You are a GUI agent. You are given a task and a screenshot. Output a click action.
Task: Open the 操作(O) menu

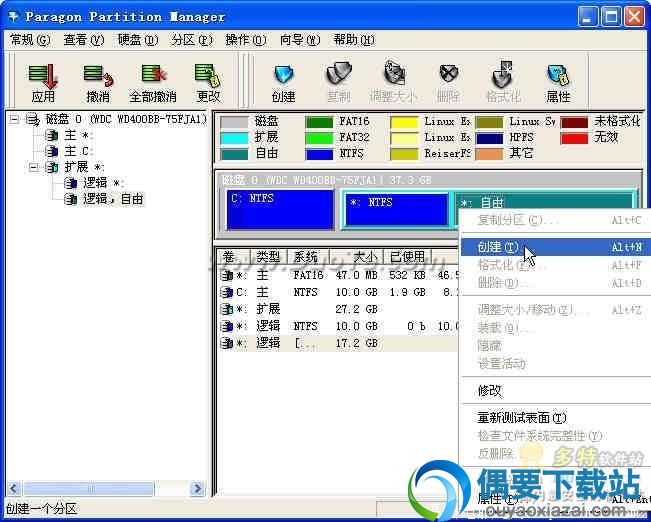(x=246, y=40)
